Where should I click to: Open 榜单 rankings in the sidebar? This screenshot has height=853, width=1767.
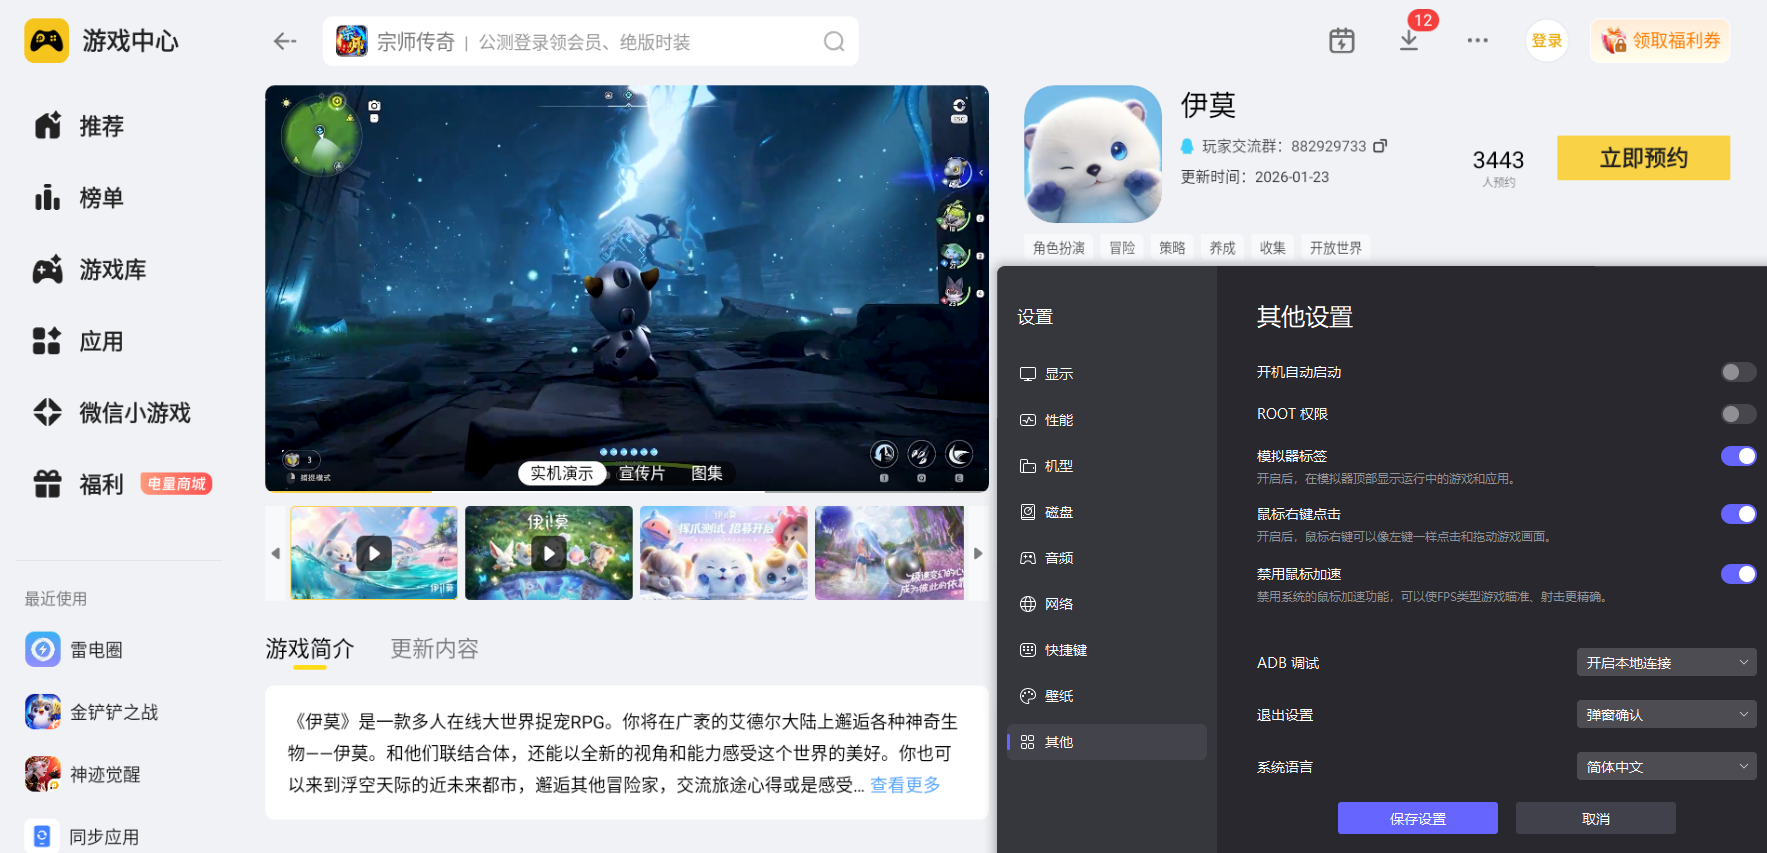click(x=80, y=198)
